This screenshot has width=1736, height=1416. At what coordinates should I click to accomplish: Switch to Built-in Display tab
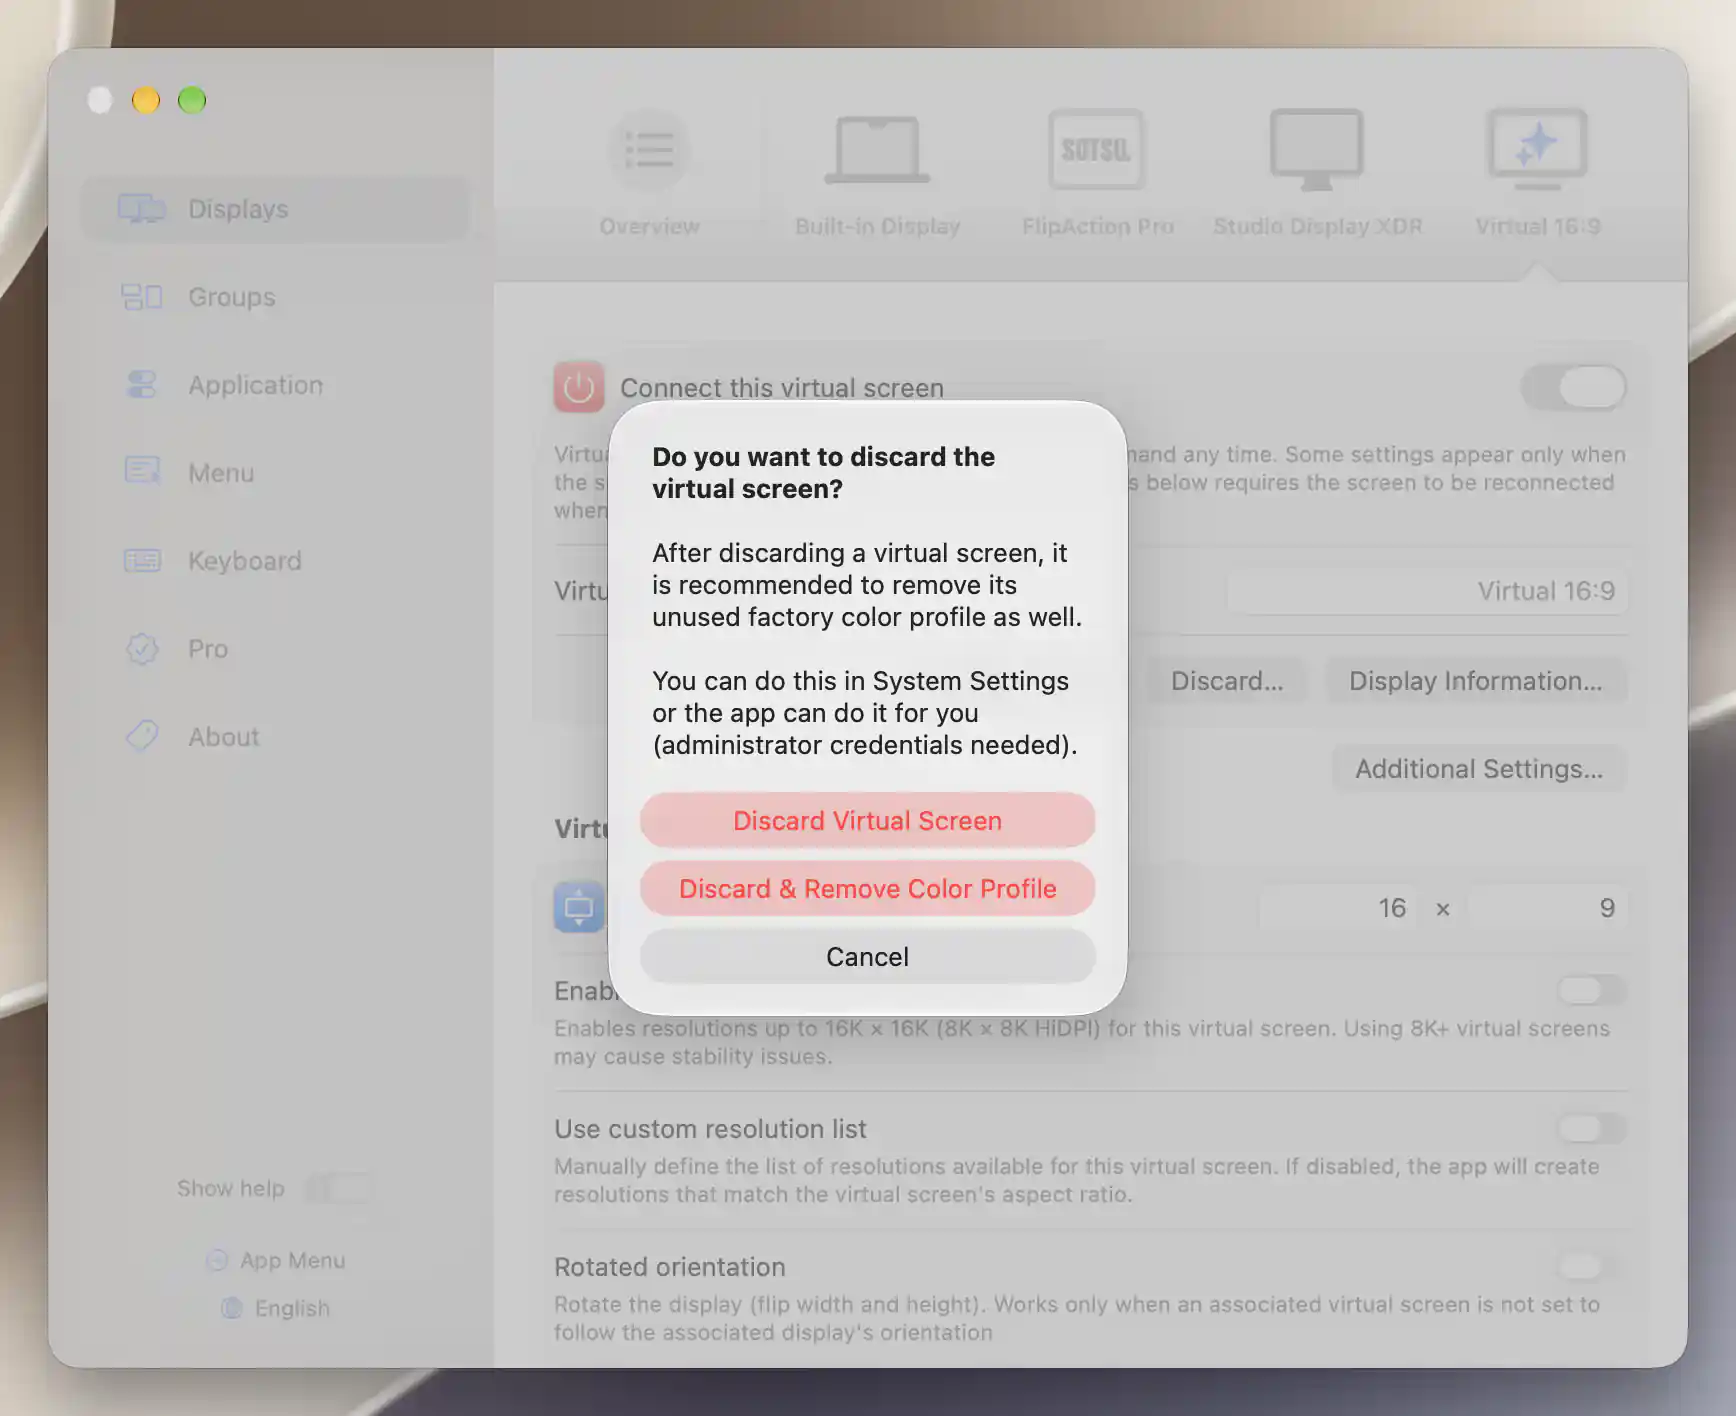tap(877, 173)
